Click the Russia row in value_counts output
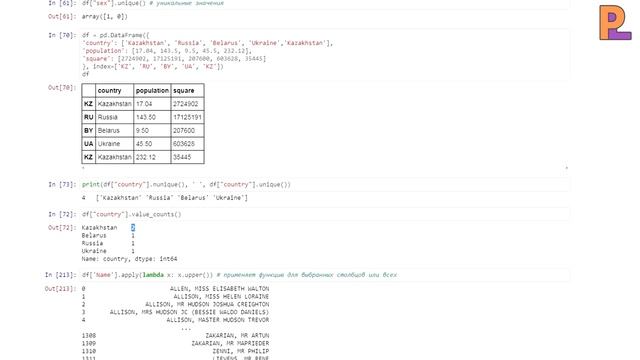The height and width of the screenshot is (360, 640). point(108,243)
